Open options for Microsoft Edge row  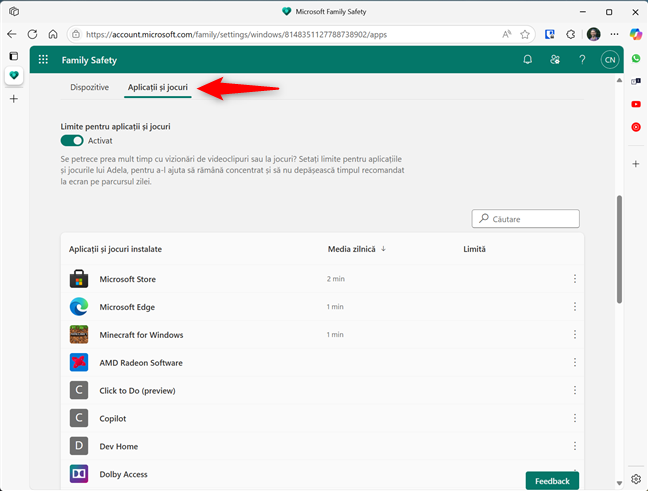(575, 307)
